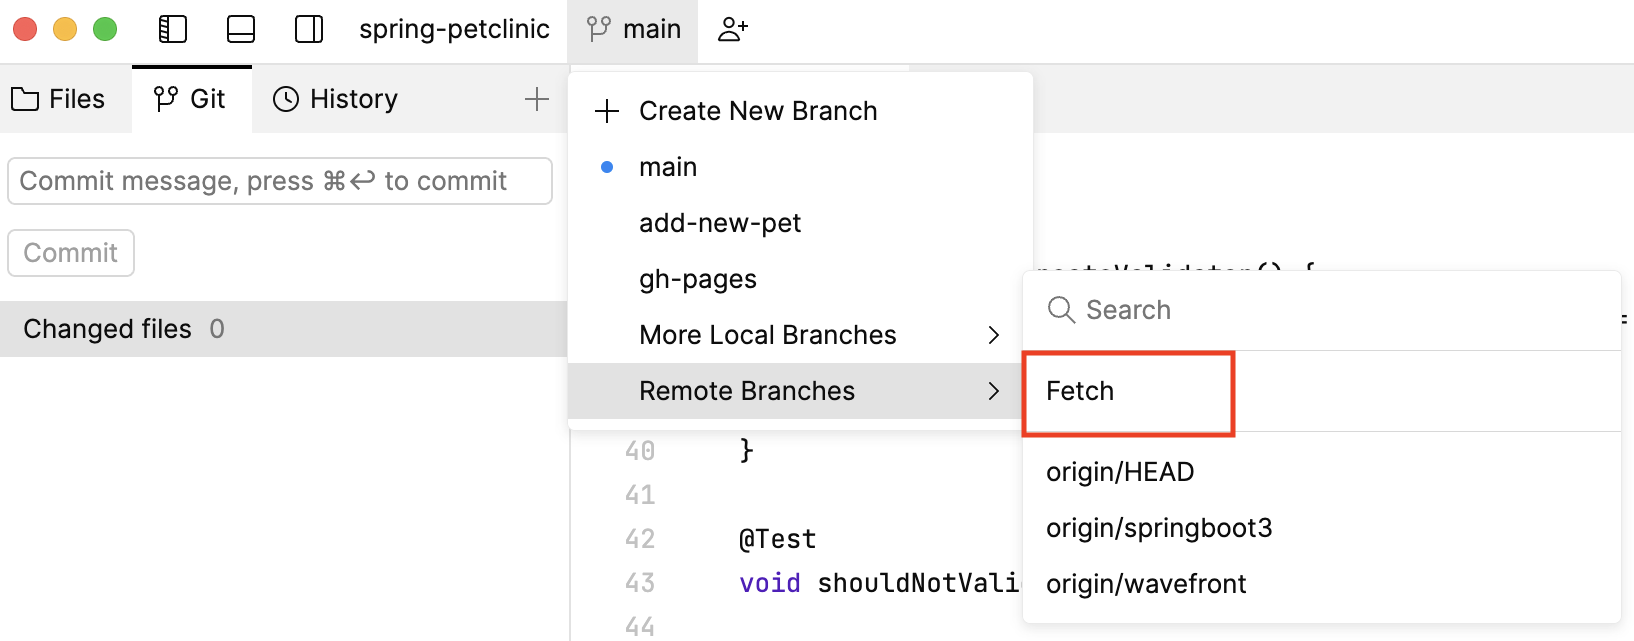Screen dimensions: 1634x641
Task: Click the plus icon to add a panel
Action: click(537, 98)
